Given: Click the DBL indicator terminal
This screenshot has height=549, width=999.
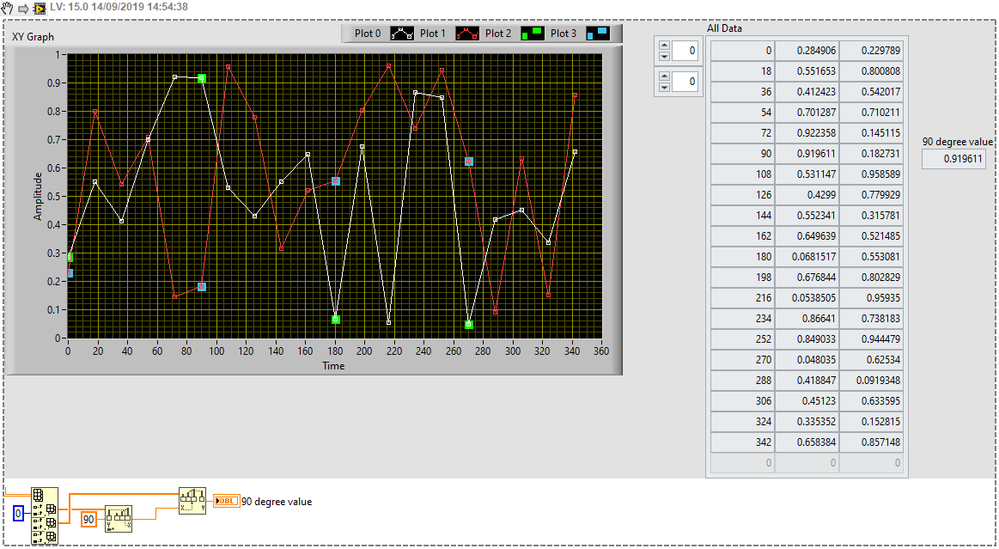Looking at the screenshot, I should coord(227,501).
